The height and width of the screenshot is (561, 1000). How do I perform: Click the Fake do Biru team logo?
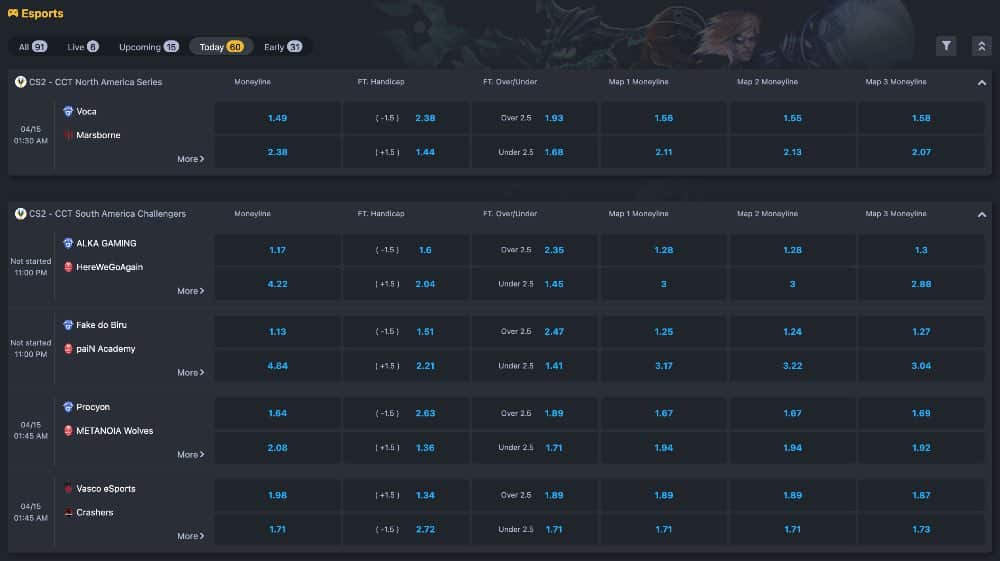(x=68, y=325)
